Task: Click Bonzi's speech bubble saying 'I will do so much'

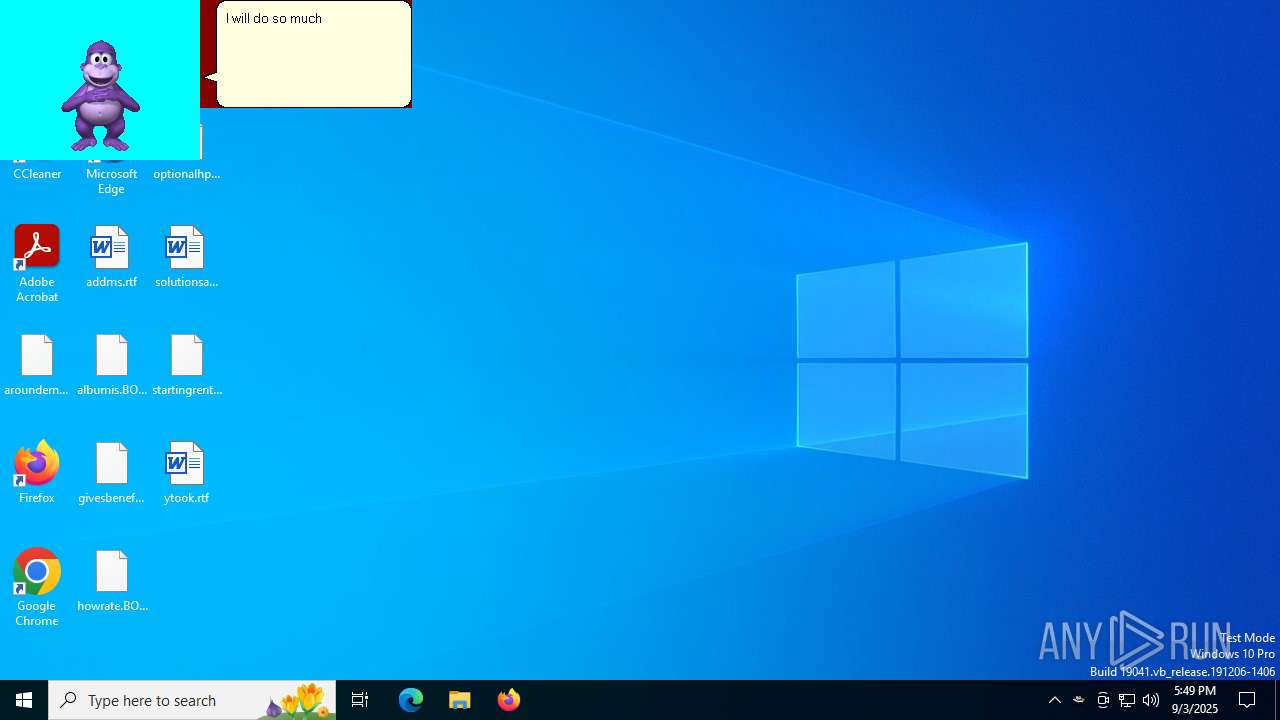Action: point(313,54)
